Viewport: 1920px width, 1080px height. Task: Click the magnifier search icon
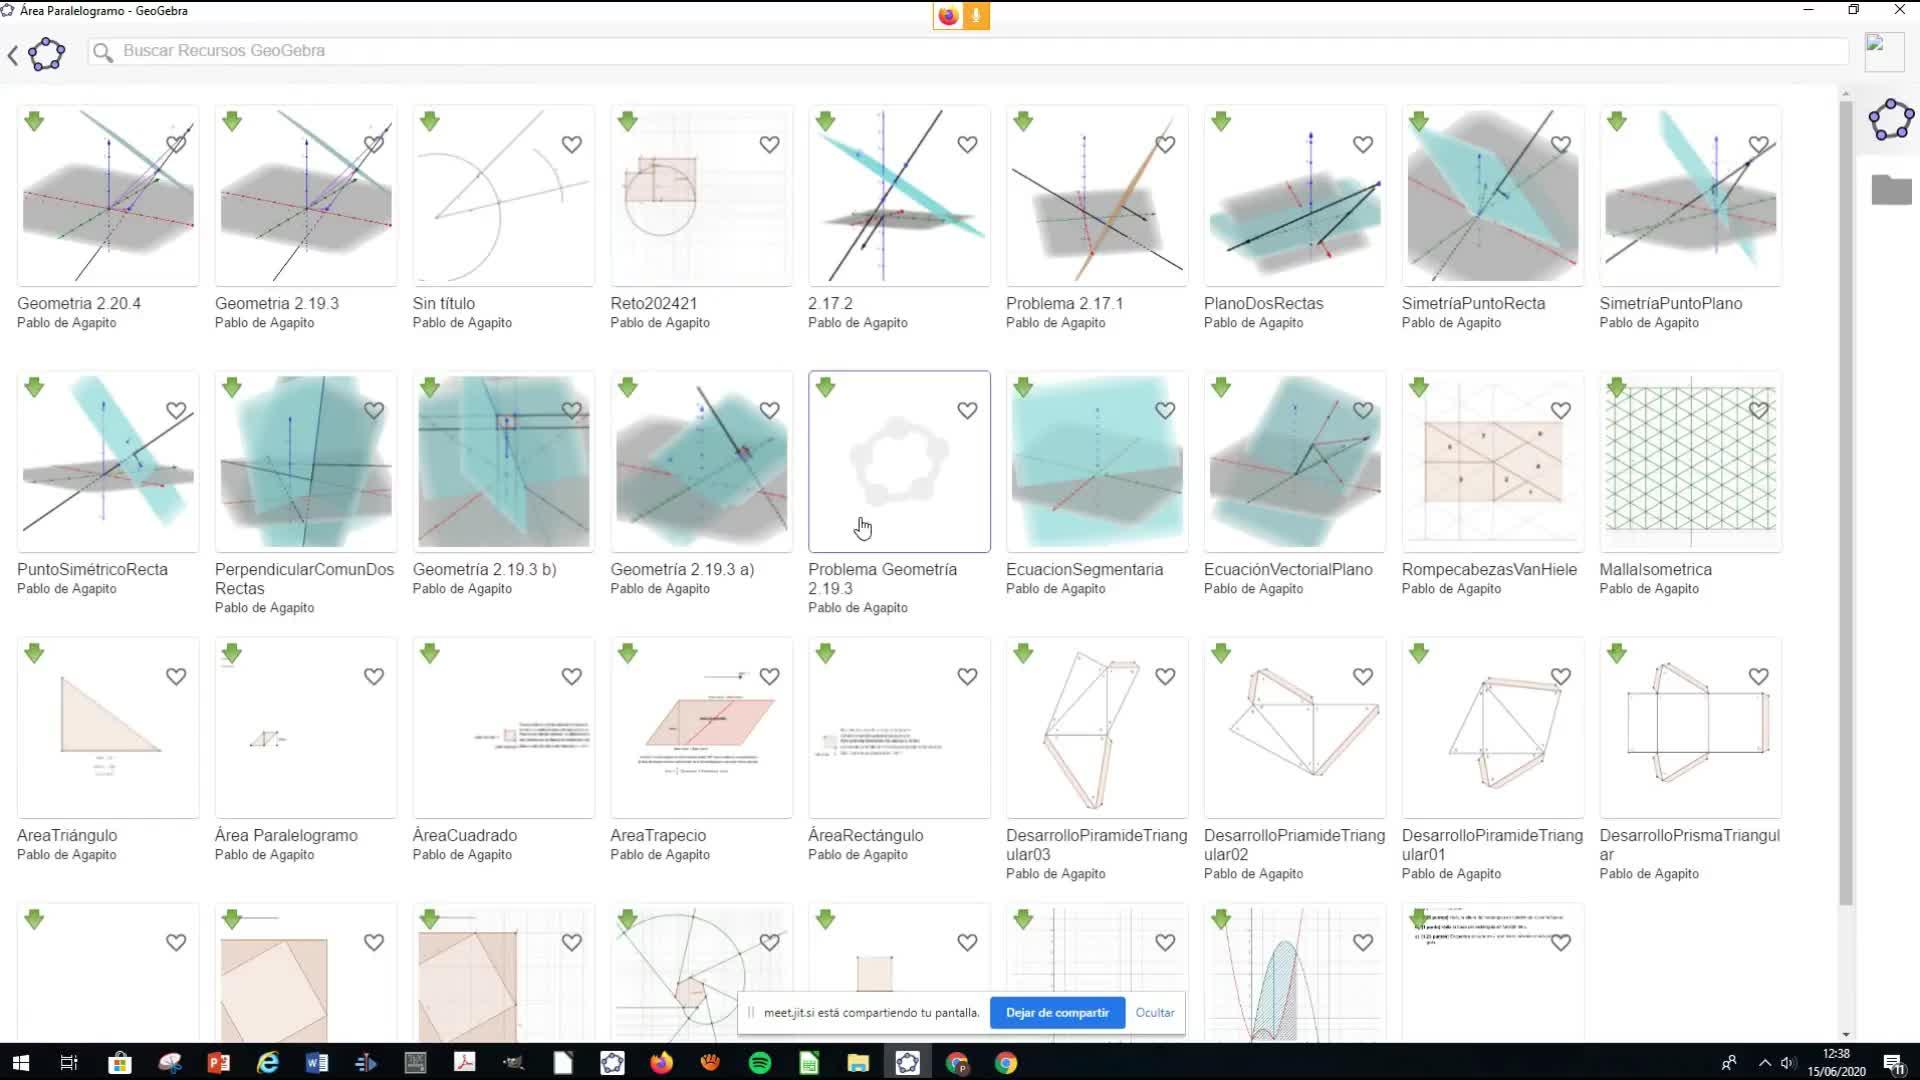click(x=102, y=51)
